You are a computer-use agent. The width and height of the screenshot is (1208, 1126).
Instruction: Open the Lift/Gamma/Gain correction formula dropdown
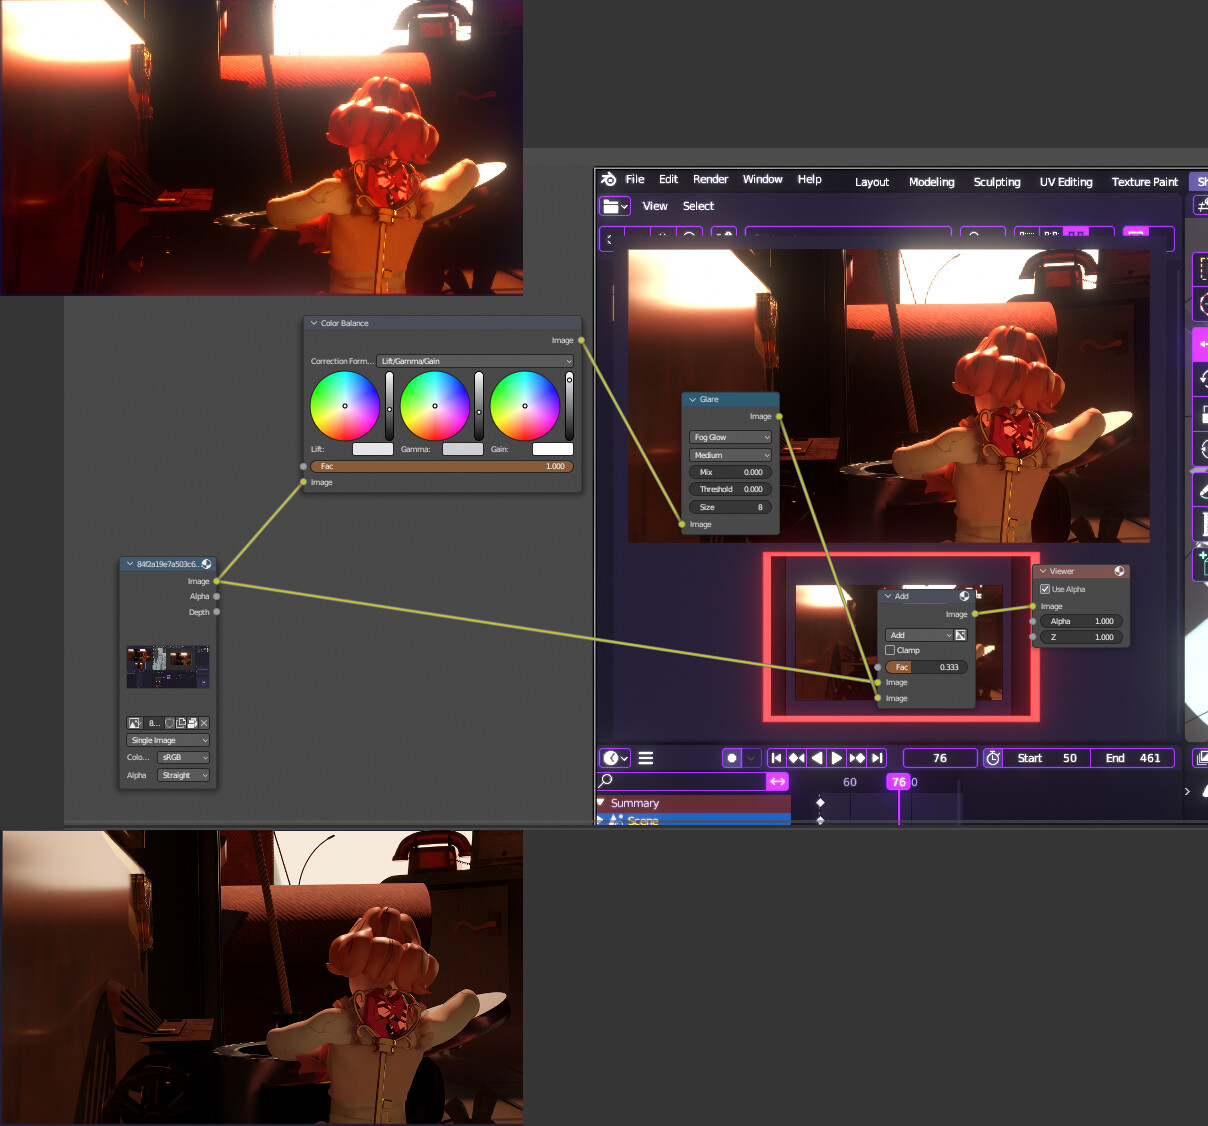click(x=475, y=361)
